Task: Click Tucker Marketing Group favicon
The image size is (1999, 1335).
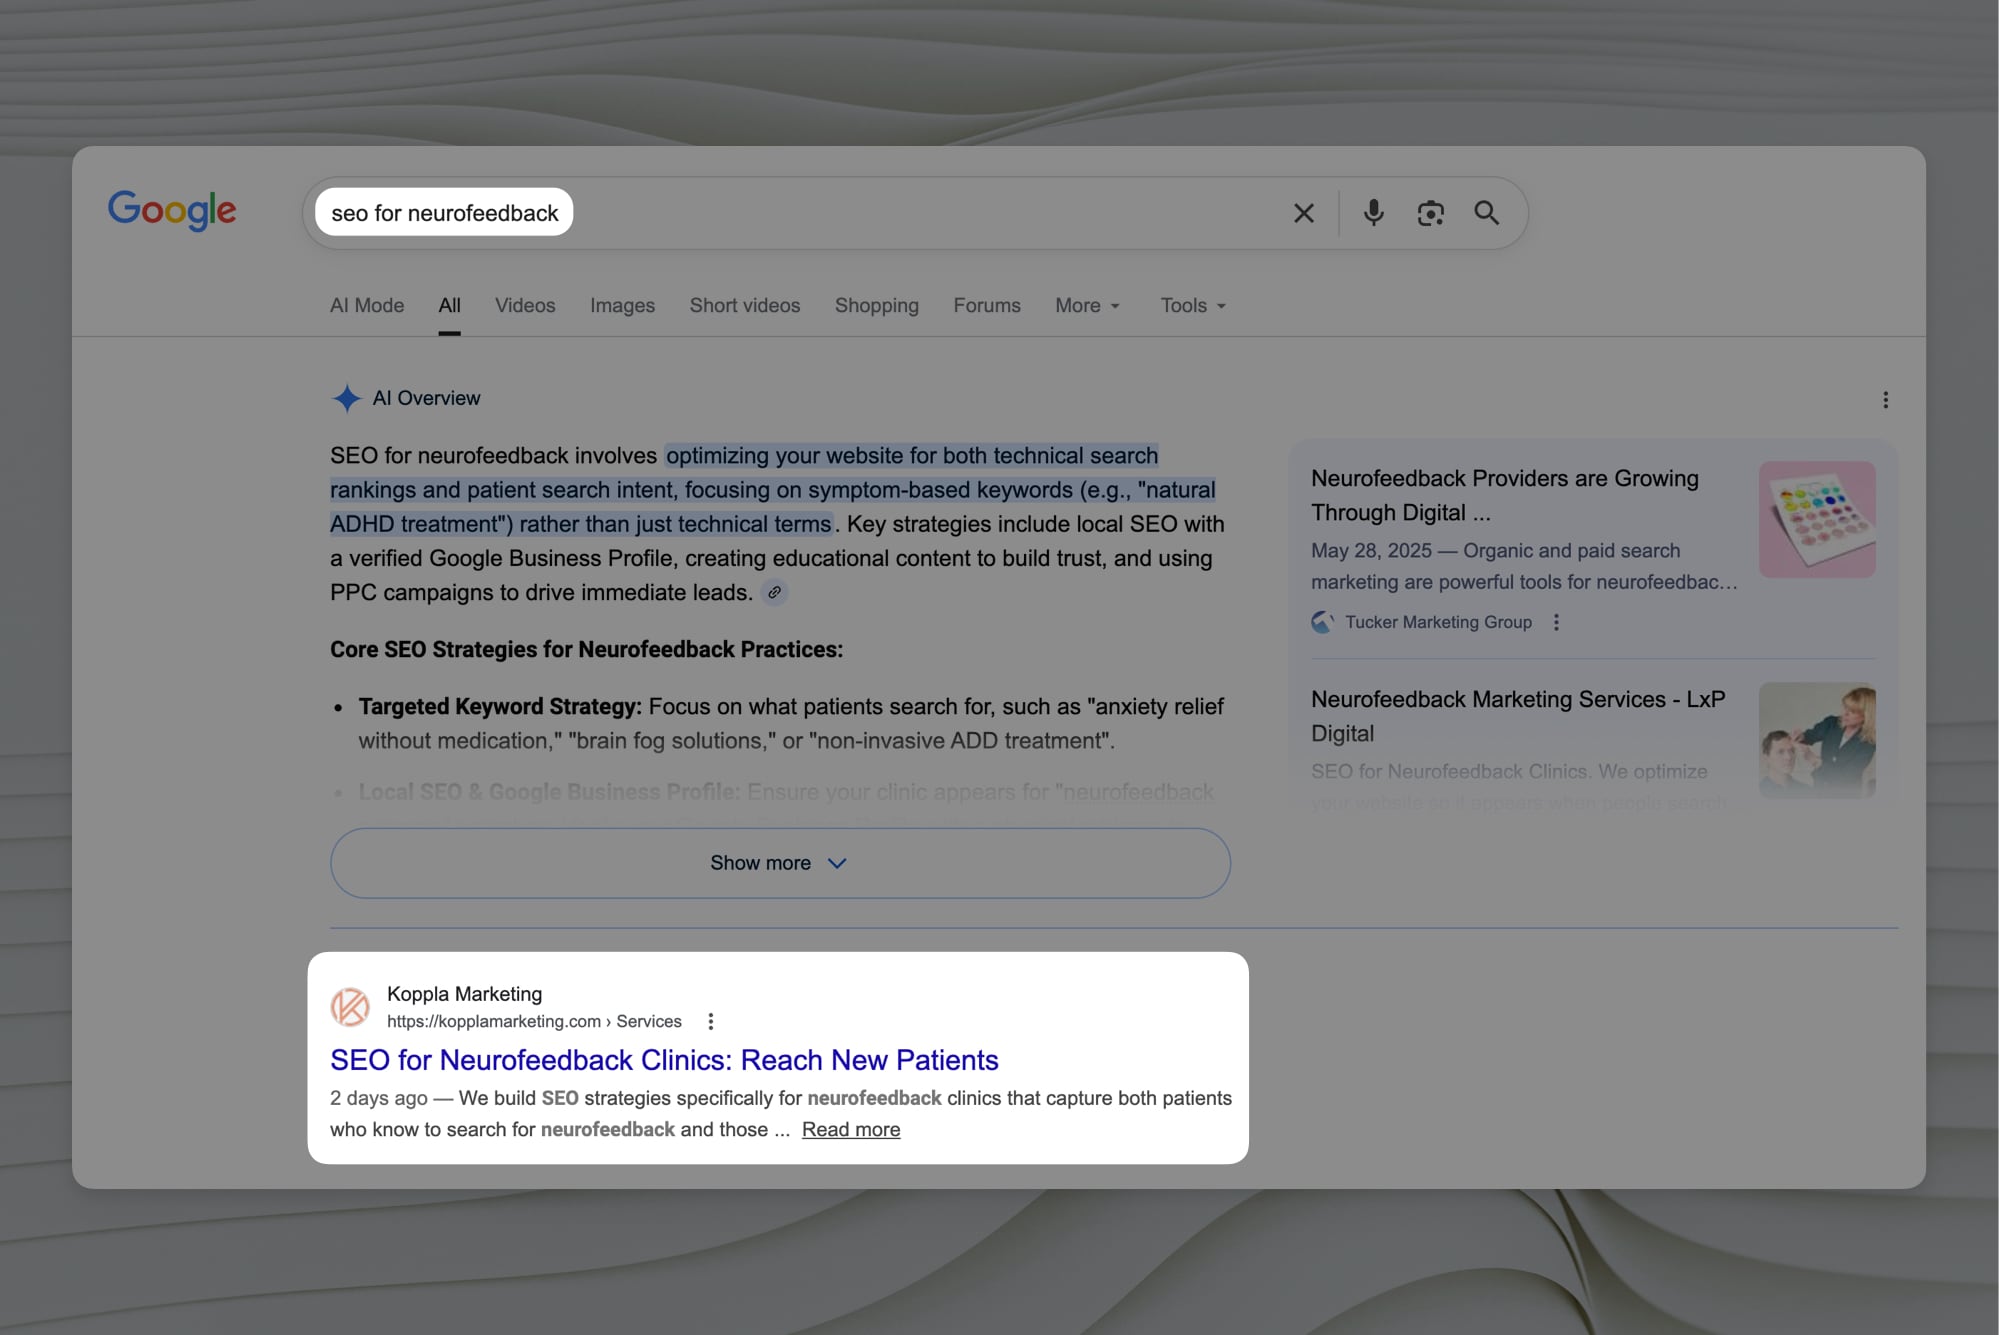Action: pyautogui.click(x=1323, y=622)
